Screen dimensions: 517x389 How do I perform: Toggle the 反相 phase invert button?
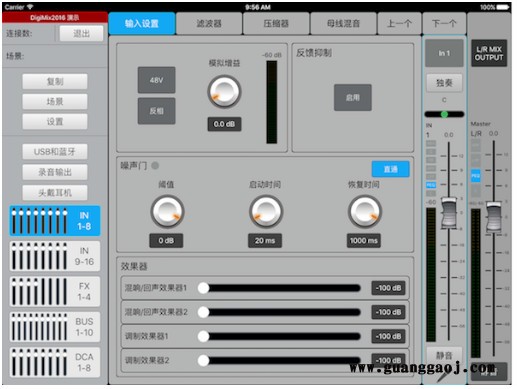156,111
